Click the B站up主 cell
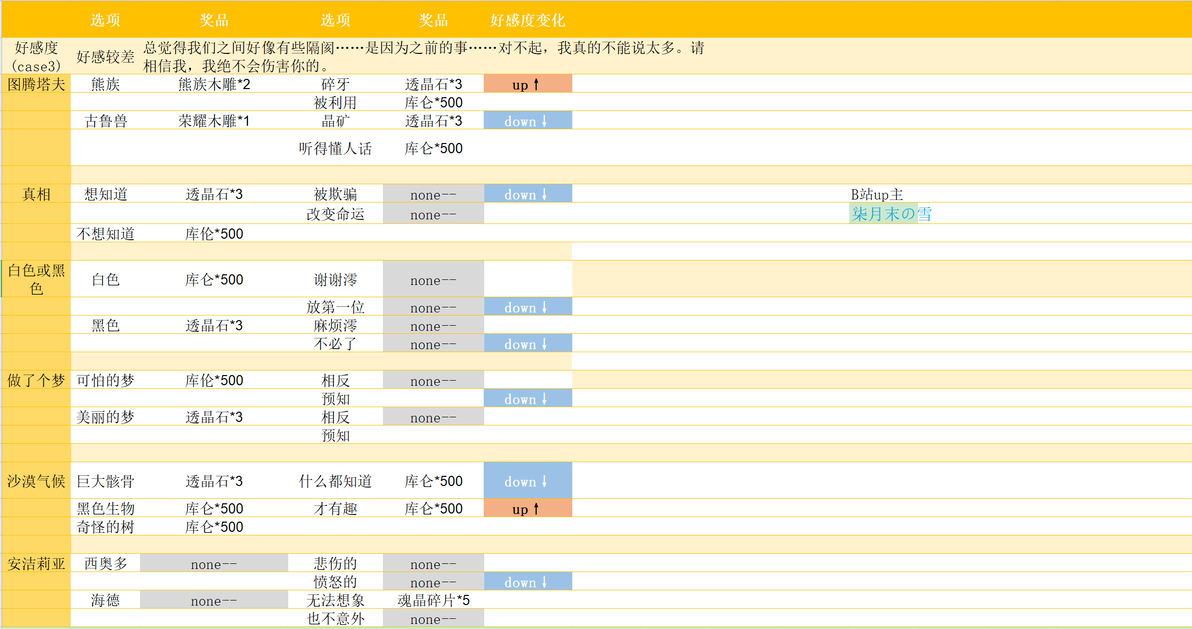The width and height of the screenshot is (1192, 629). coord(877,194)
